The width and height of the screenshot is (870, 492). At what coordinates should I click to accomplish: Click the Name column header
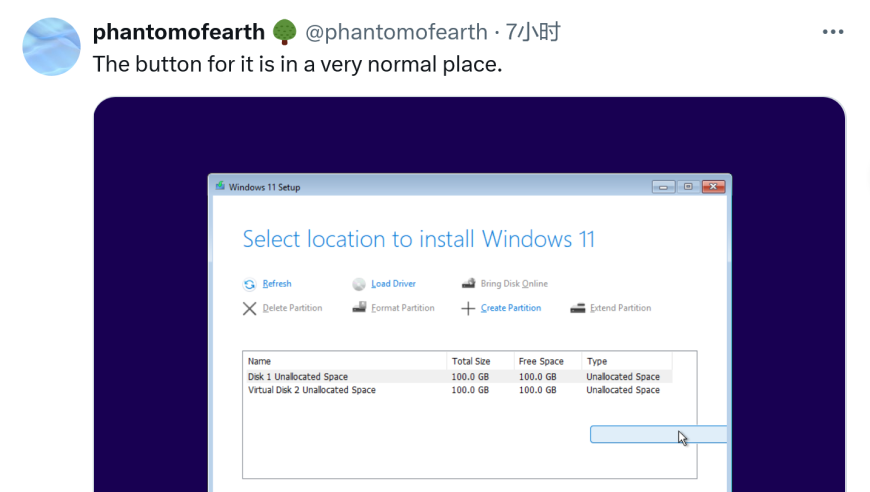click(345, 361)
